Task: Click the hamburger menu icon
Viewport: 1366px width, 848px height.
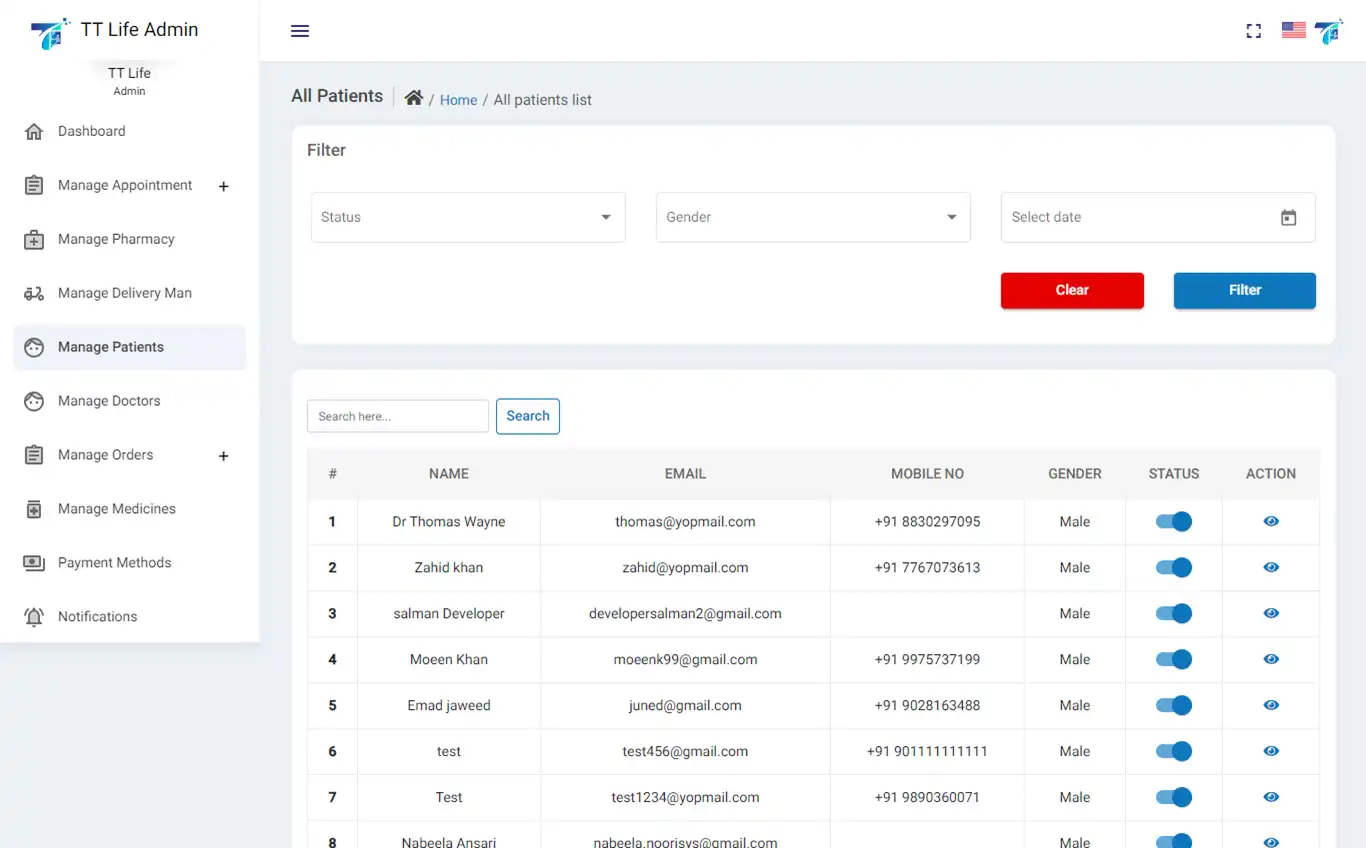Action: click(300, 31)
